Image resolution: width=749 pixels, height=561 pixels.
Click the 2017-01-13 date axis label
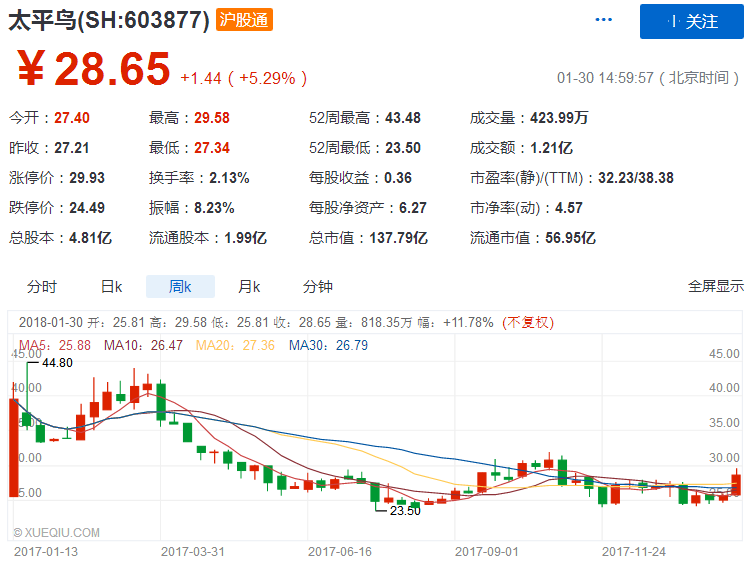pyautogui.click(x=46, y=551)
